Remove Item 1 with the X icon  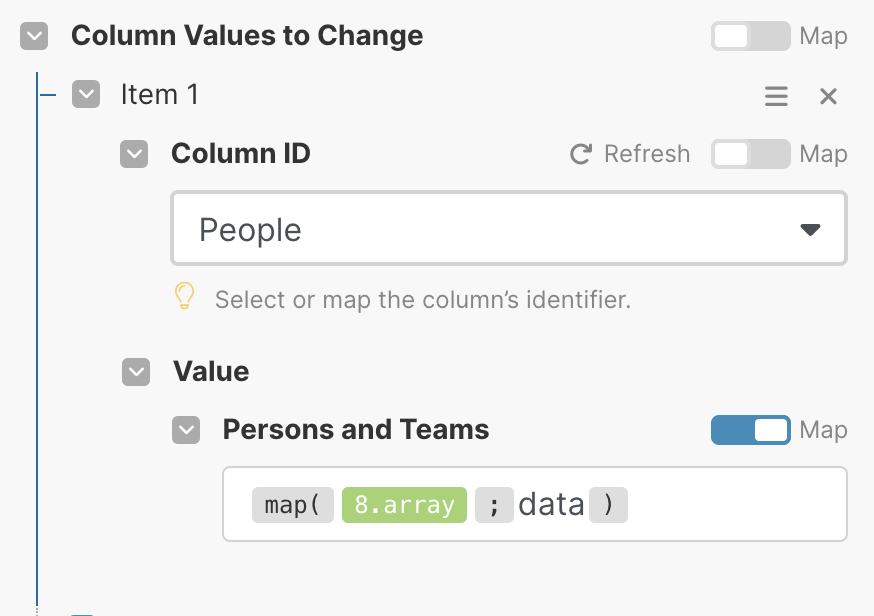coord(828,96)
